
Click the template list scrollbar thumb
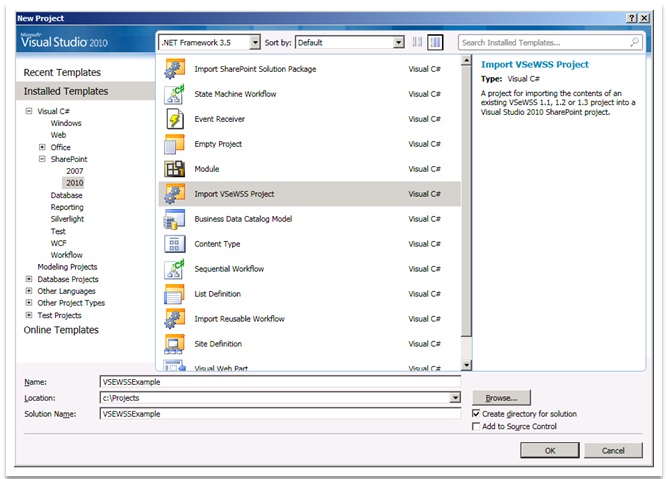[x=466, y=200]
